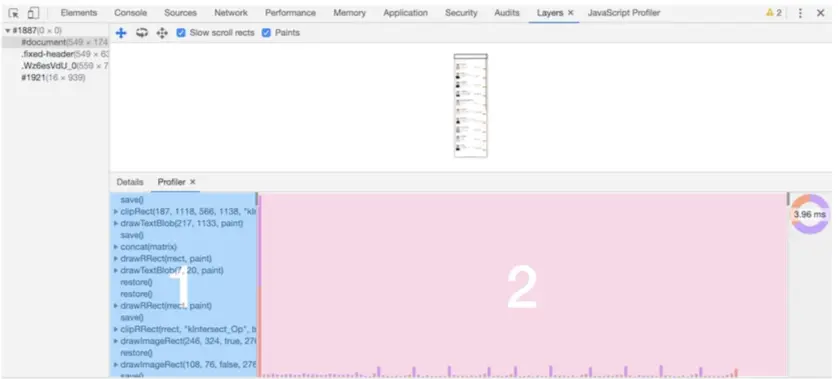Open the DevTools three-dot customize menu
This screenshot has height=379, width=838.
[x=800, y=13]
